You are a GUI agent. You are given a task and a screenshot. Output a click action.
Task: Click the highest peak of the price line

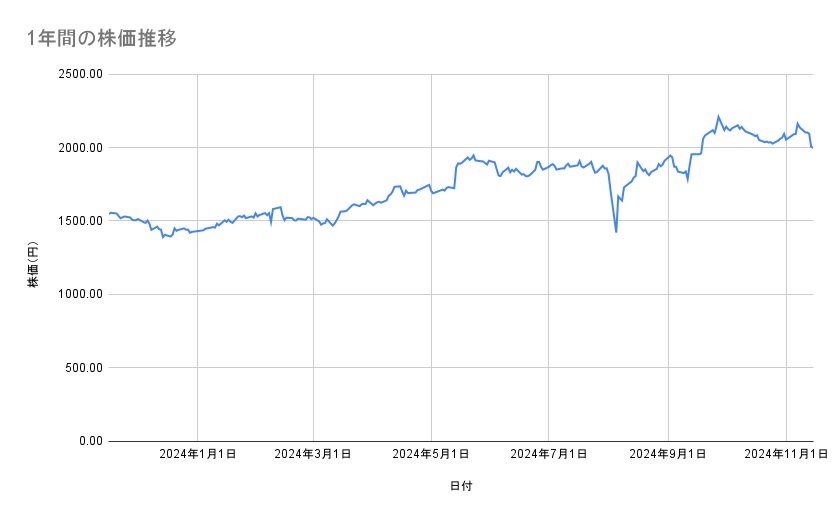(718, 116)
